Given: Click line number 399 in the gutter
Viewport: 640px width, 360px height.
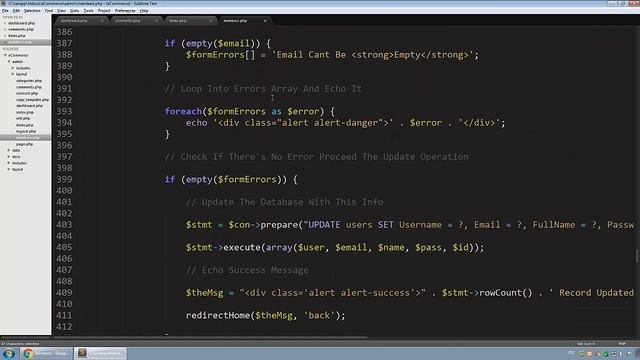Looking at the screenshot, I should click(64, 180).
